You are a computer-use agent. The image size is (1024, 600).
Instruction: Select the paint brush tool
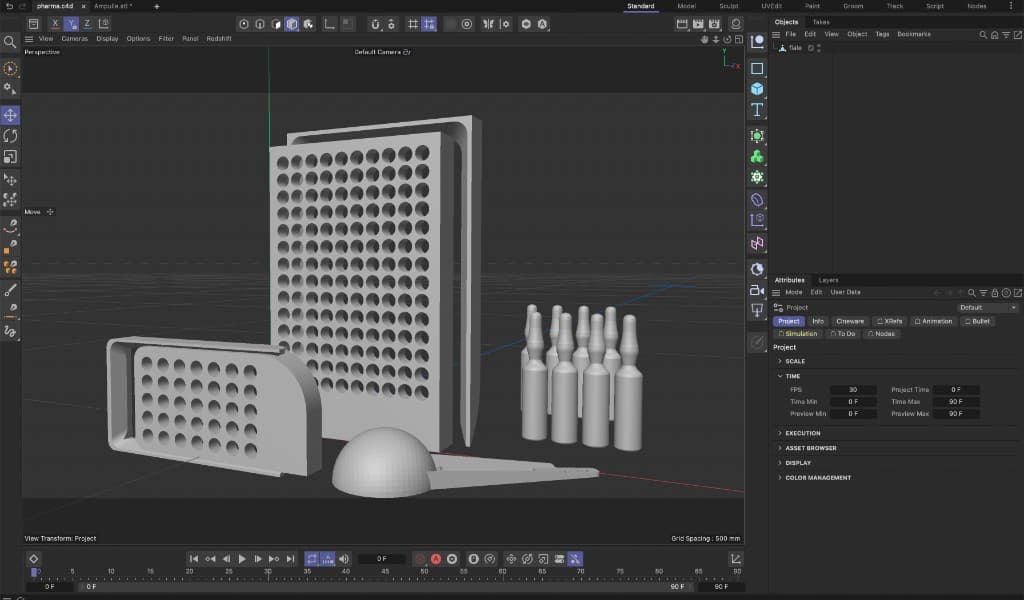click(x=10, y=290)
